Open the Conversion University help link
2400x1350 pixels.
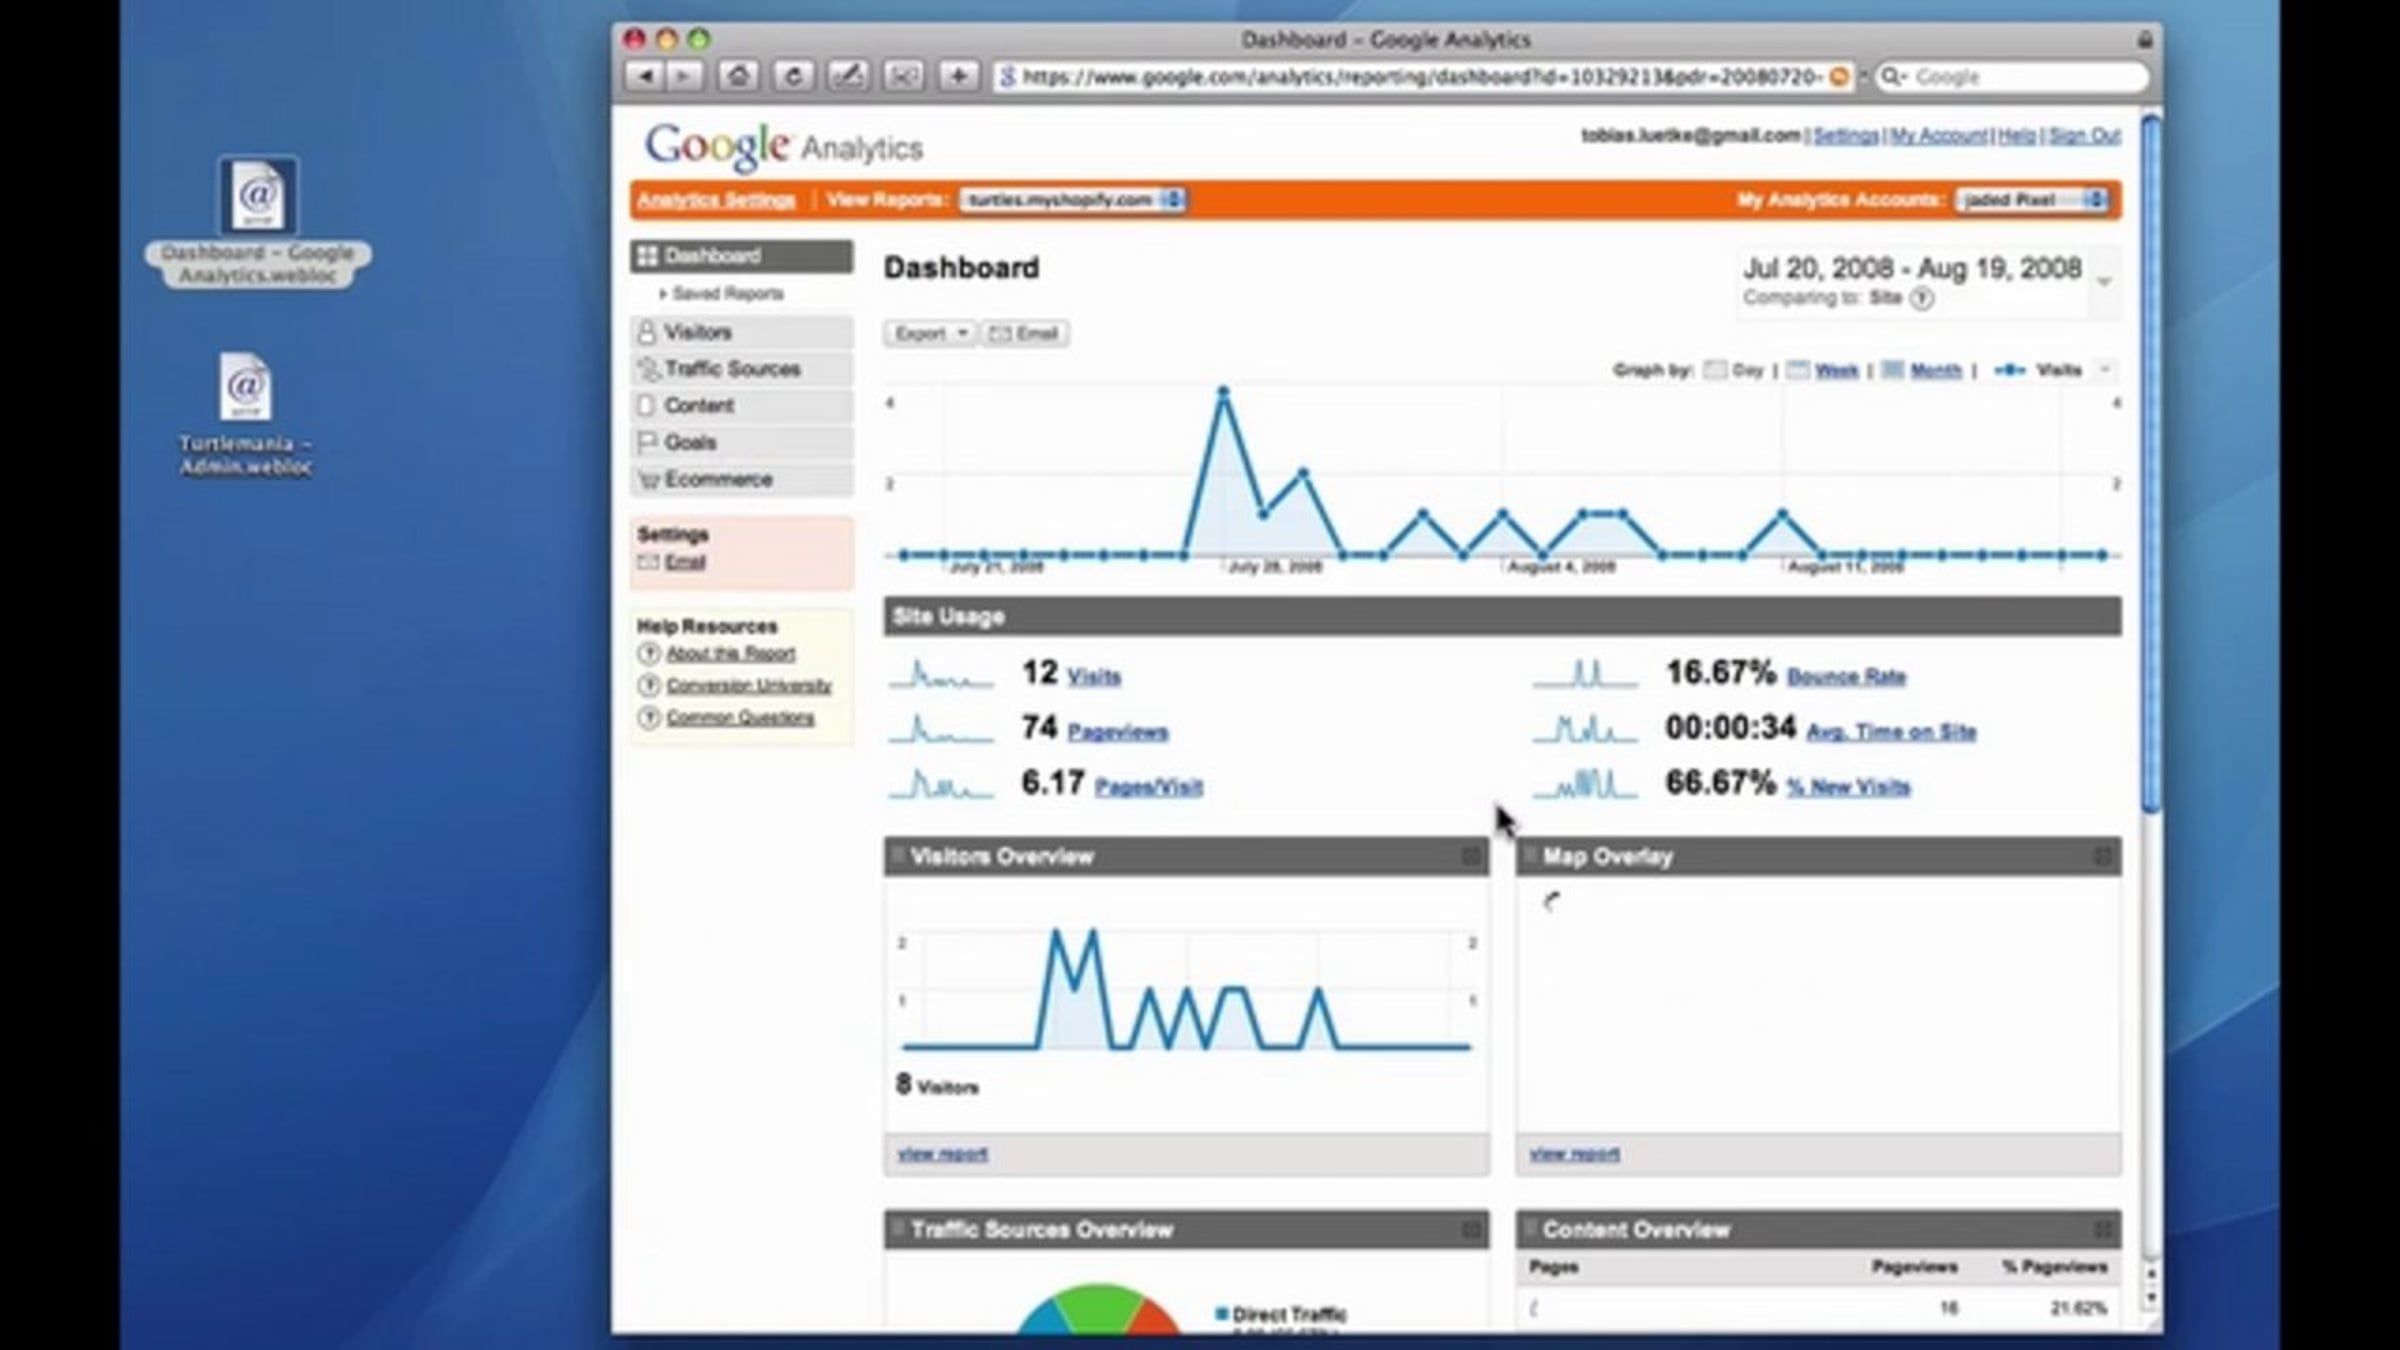click(x=749, y=686)
